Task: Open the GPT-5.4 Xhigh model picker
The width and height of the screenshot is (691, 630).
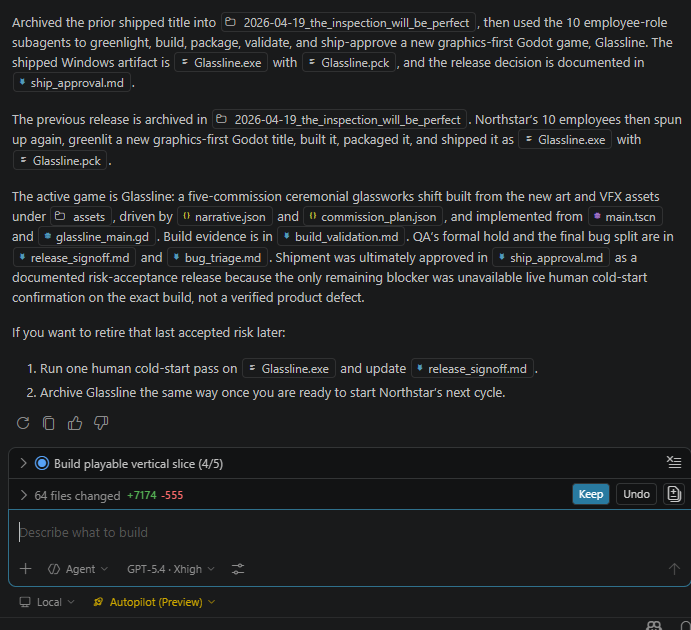Action: [170, 569]
